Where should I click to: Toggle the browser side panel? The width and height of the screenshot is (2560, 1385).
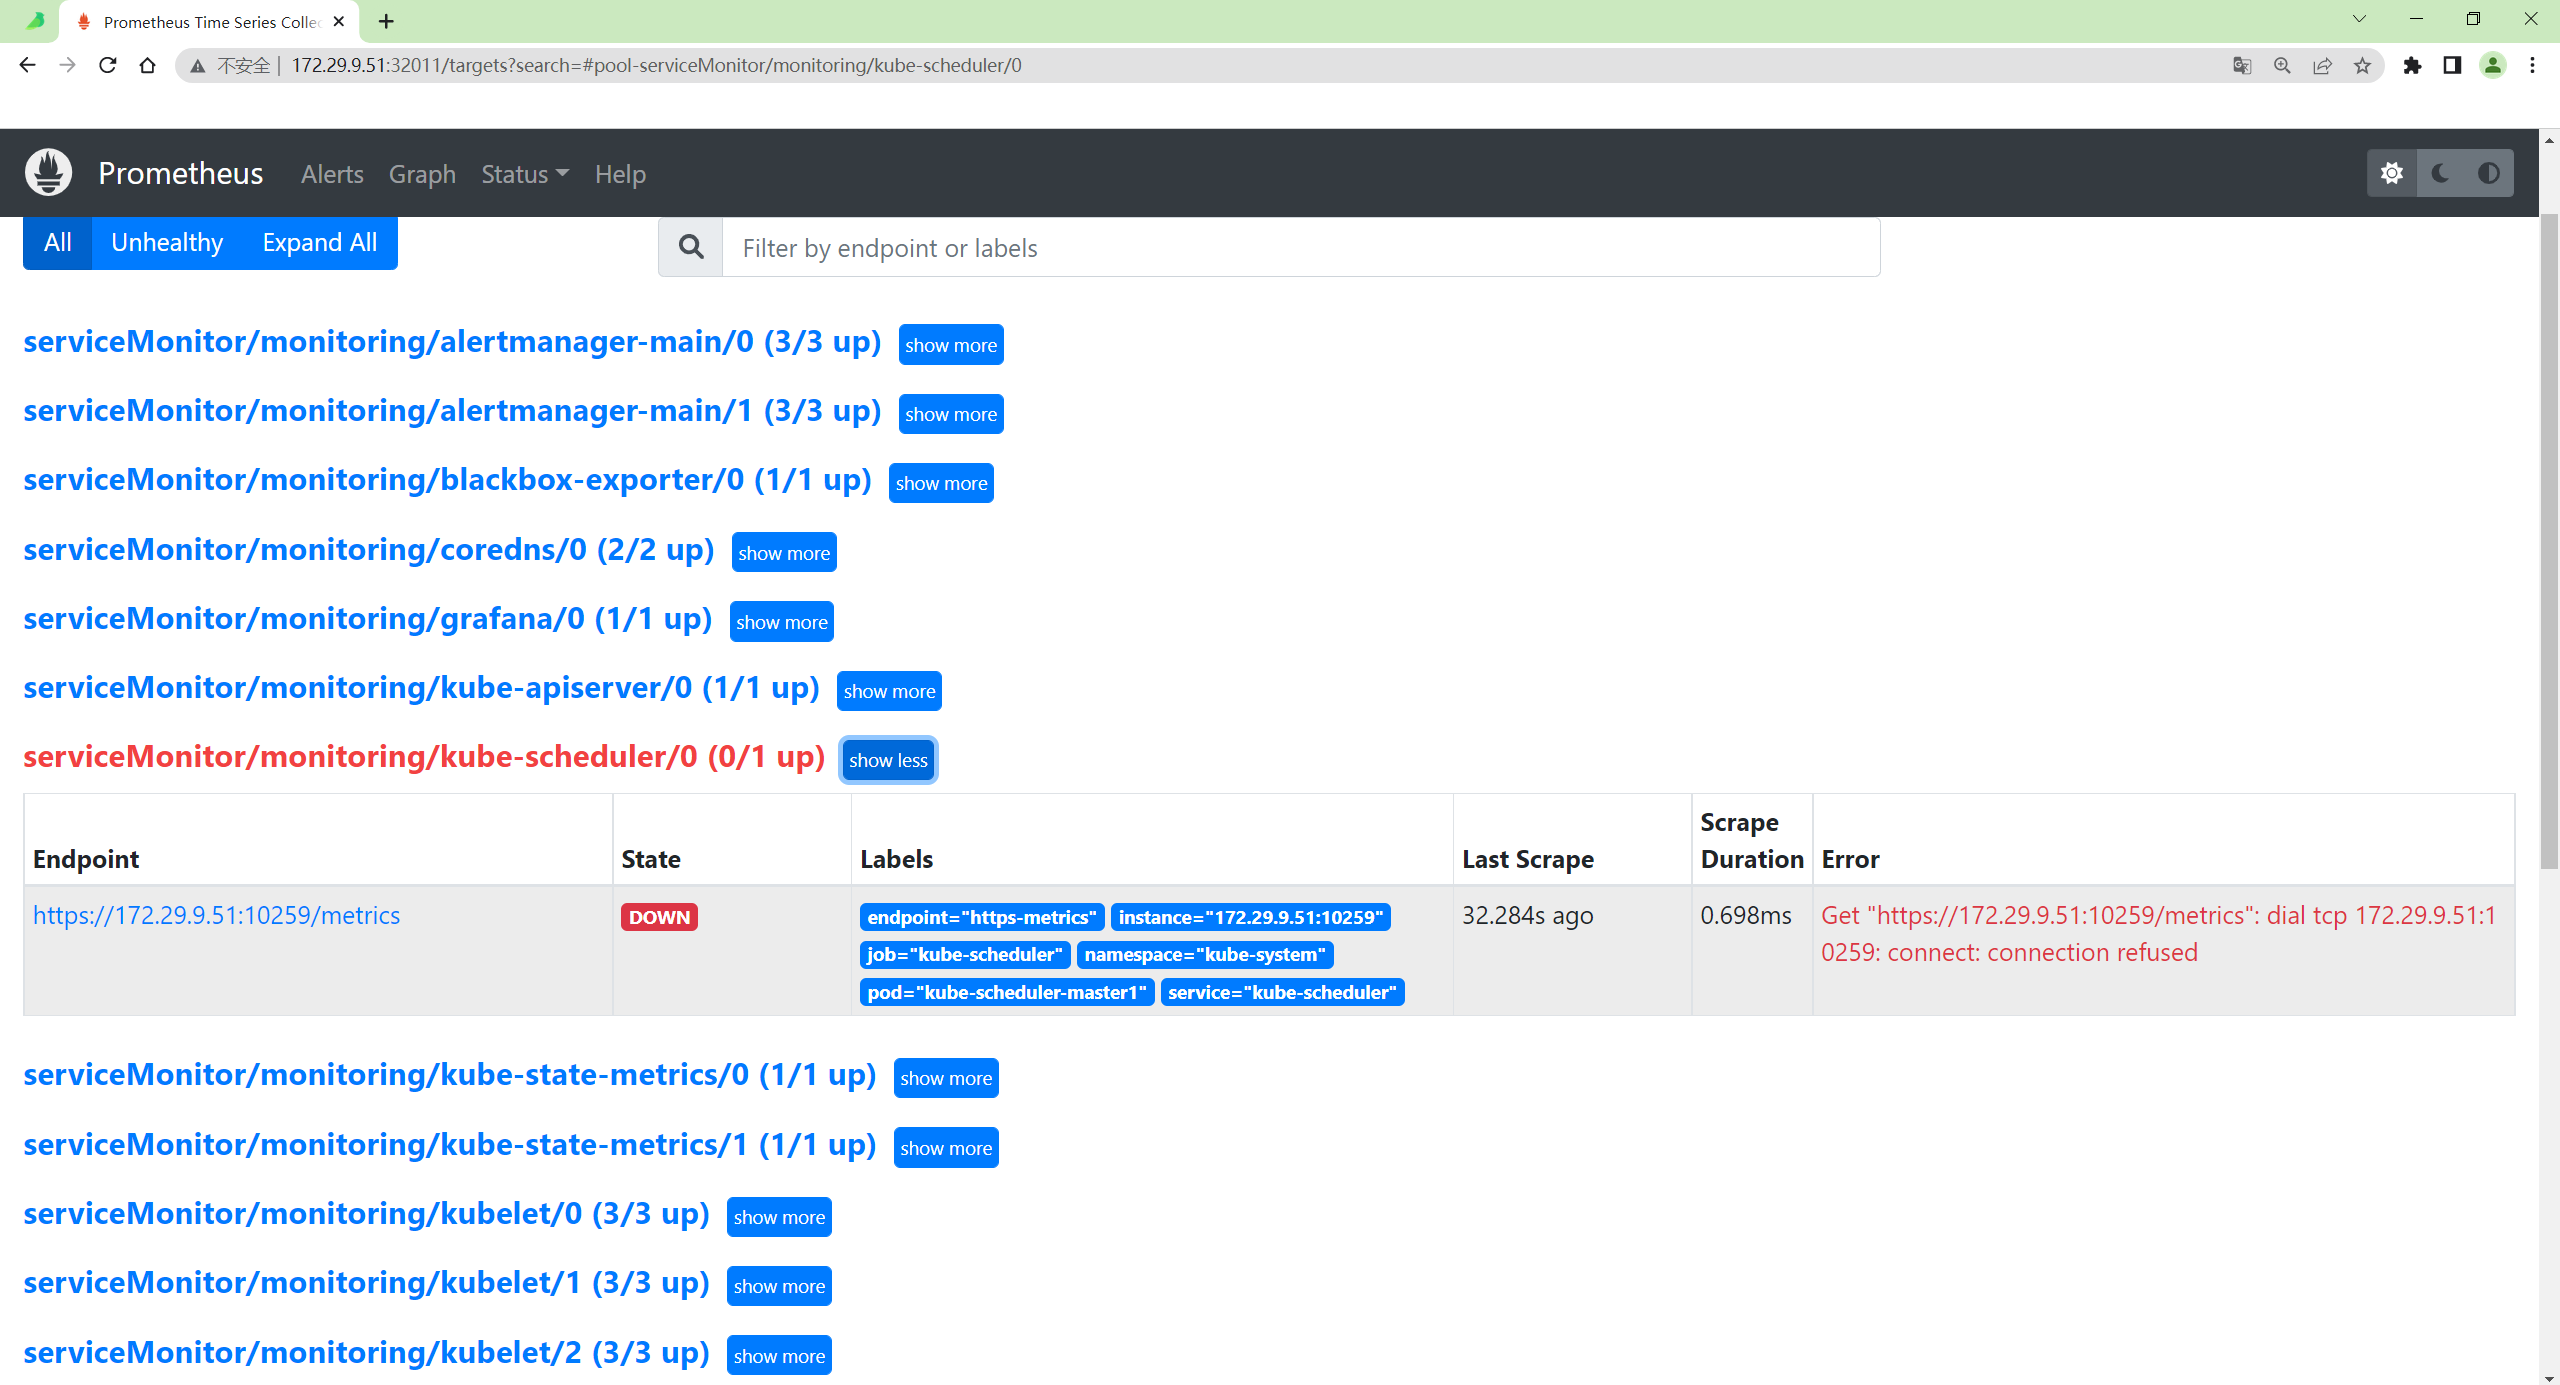tap(2452, 65)
